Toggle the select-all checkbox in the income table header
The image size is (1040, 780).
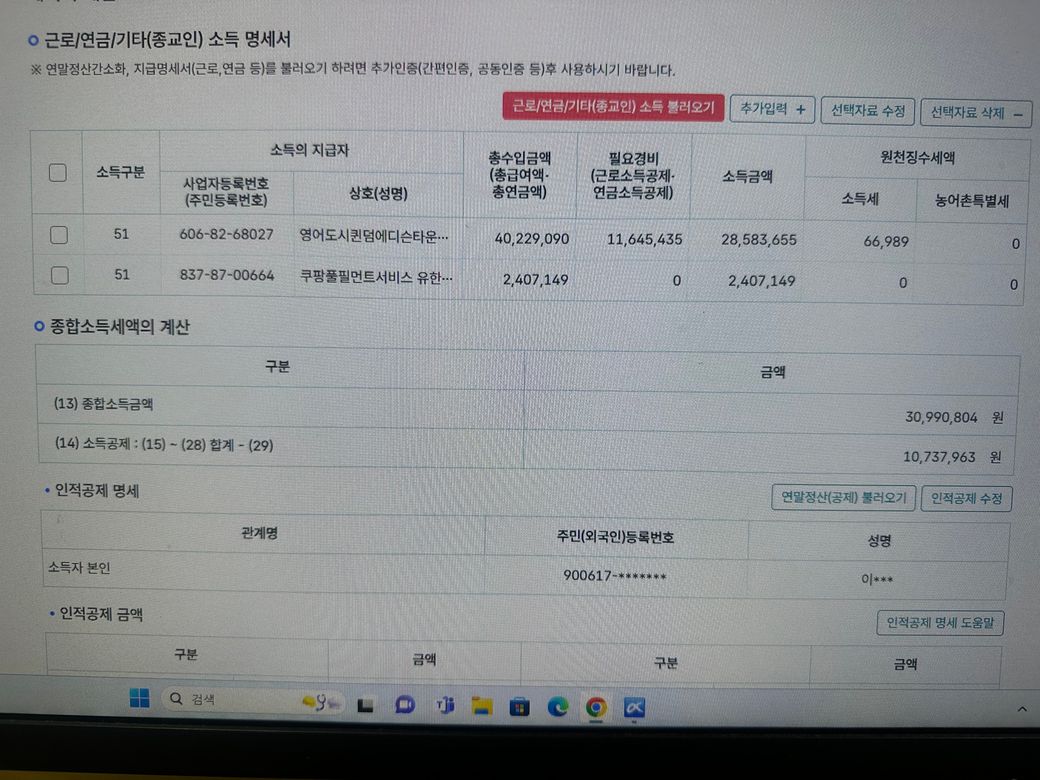click(x=58, y=172)
